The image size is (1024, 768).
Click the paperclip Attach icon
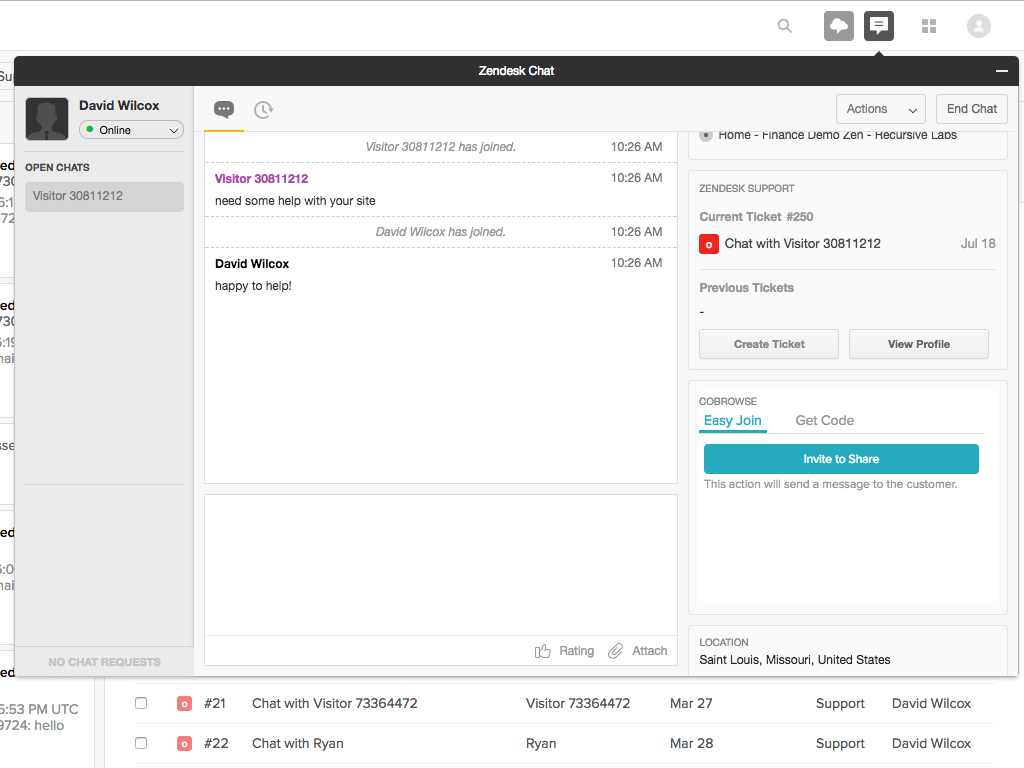point(616,651)
